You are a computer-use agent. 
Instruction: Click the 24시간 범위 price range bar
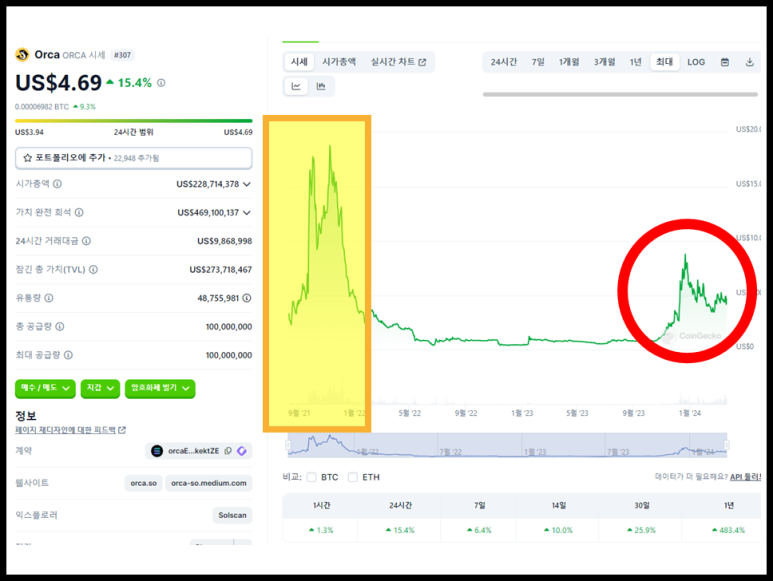coord(134,121)
